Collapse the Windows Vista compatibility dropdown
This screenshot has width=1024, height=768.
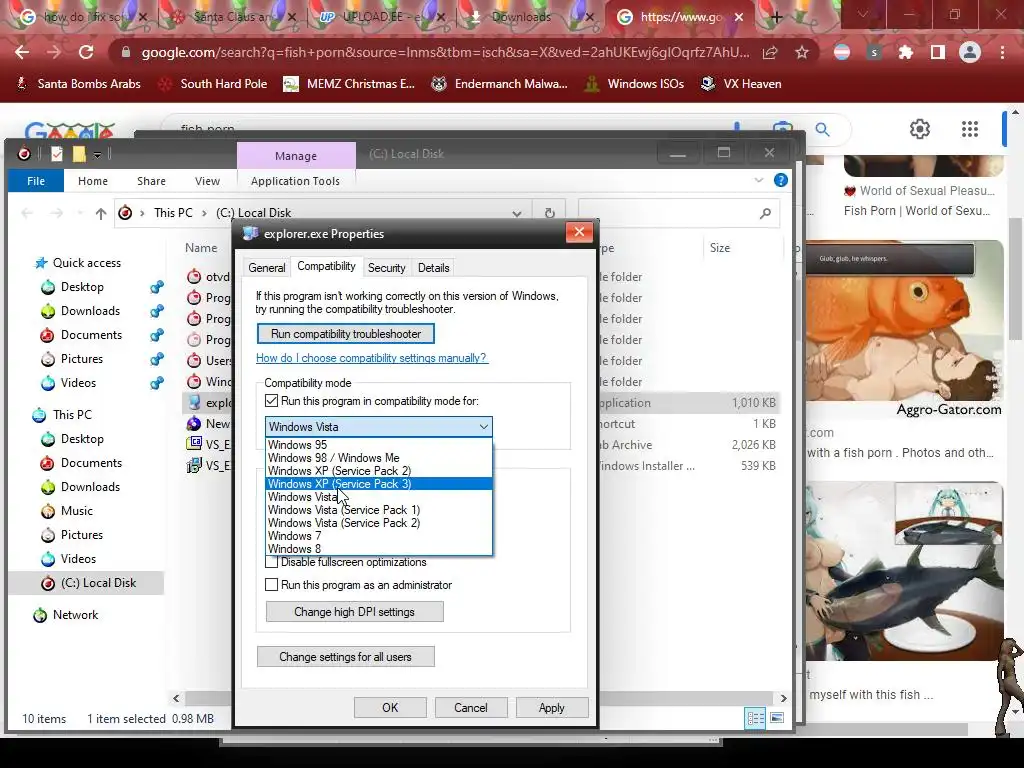tap(483, 427)
